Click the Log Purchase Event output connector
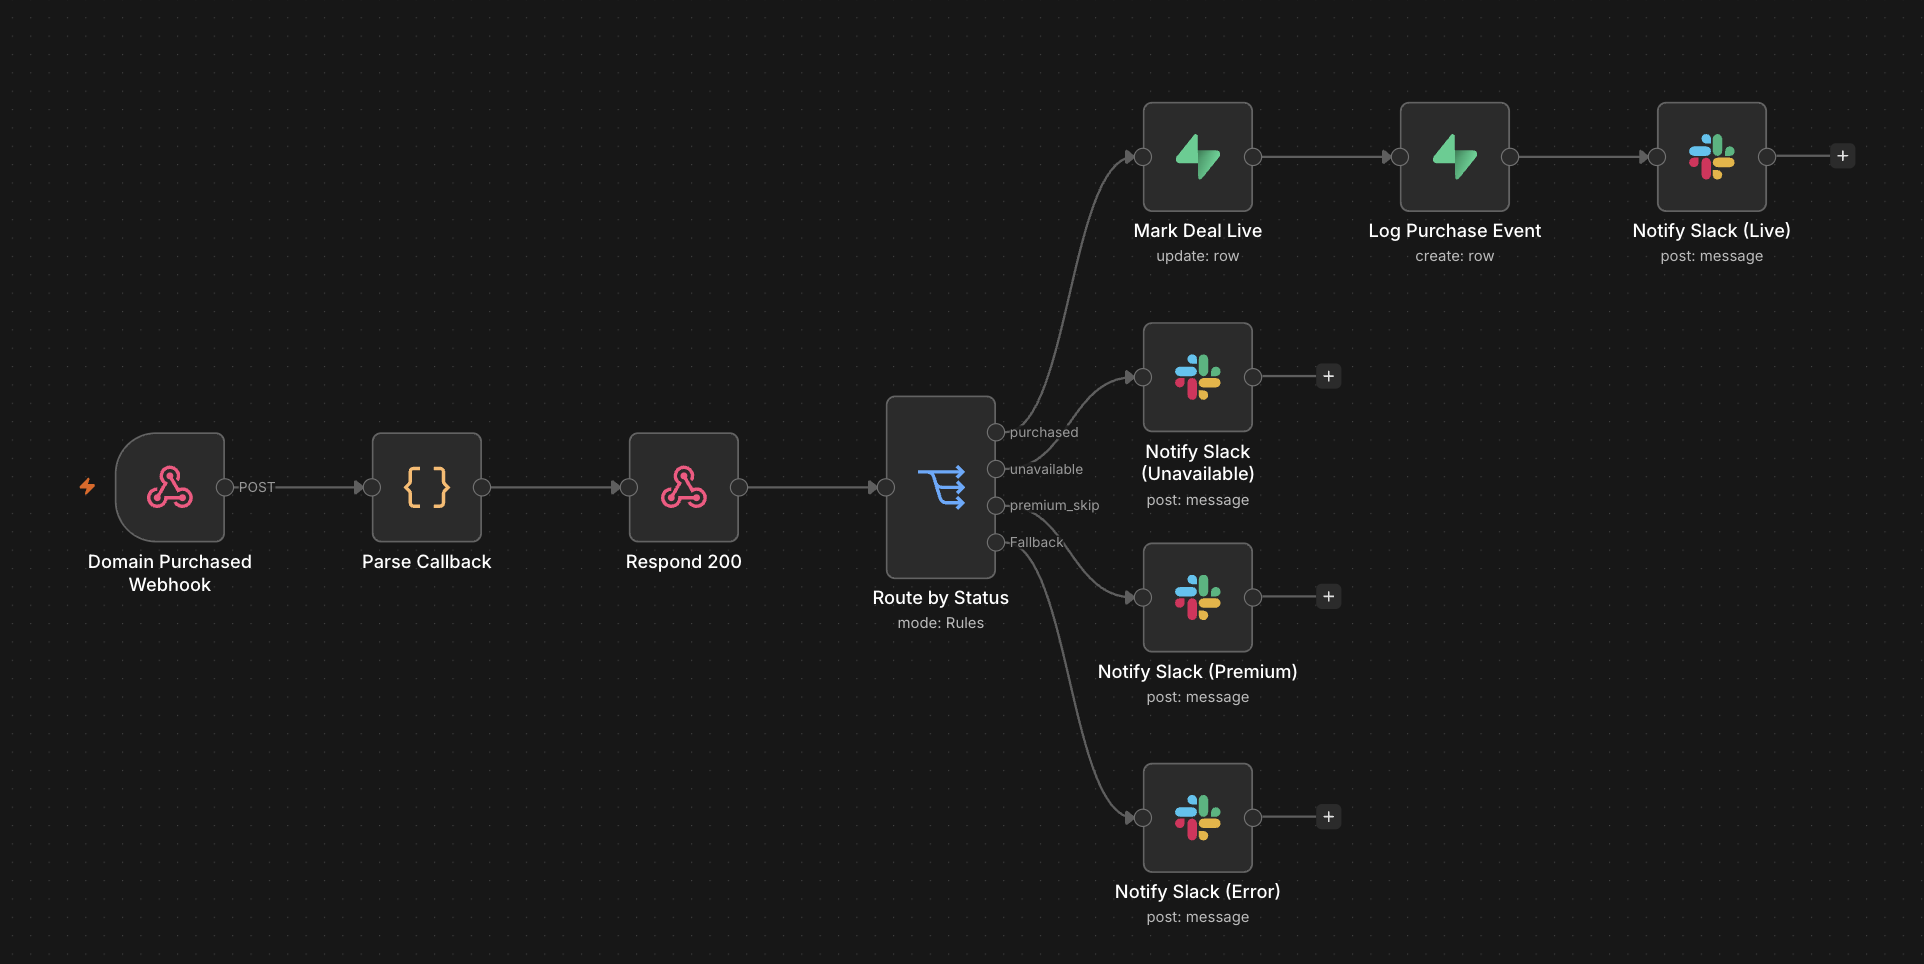 tap(1510, 157)
